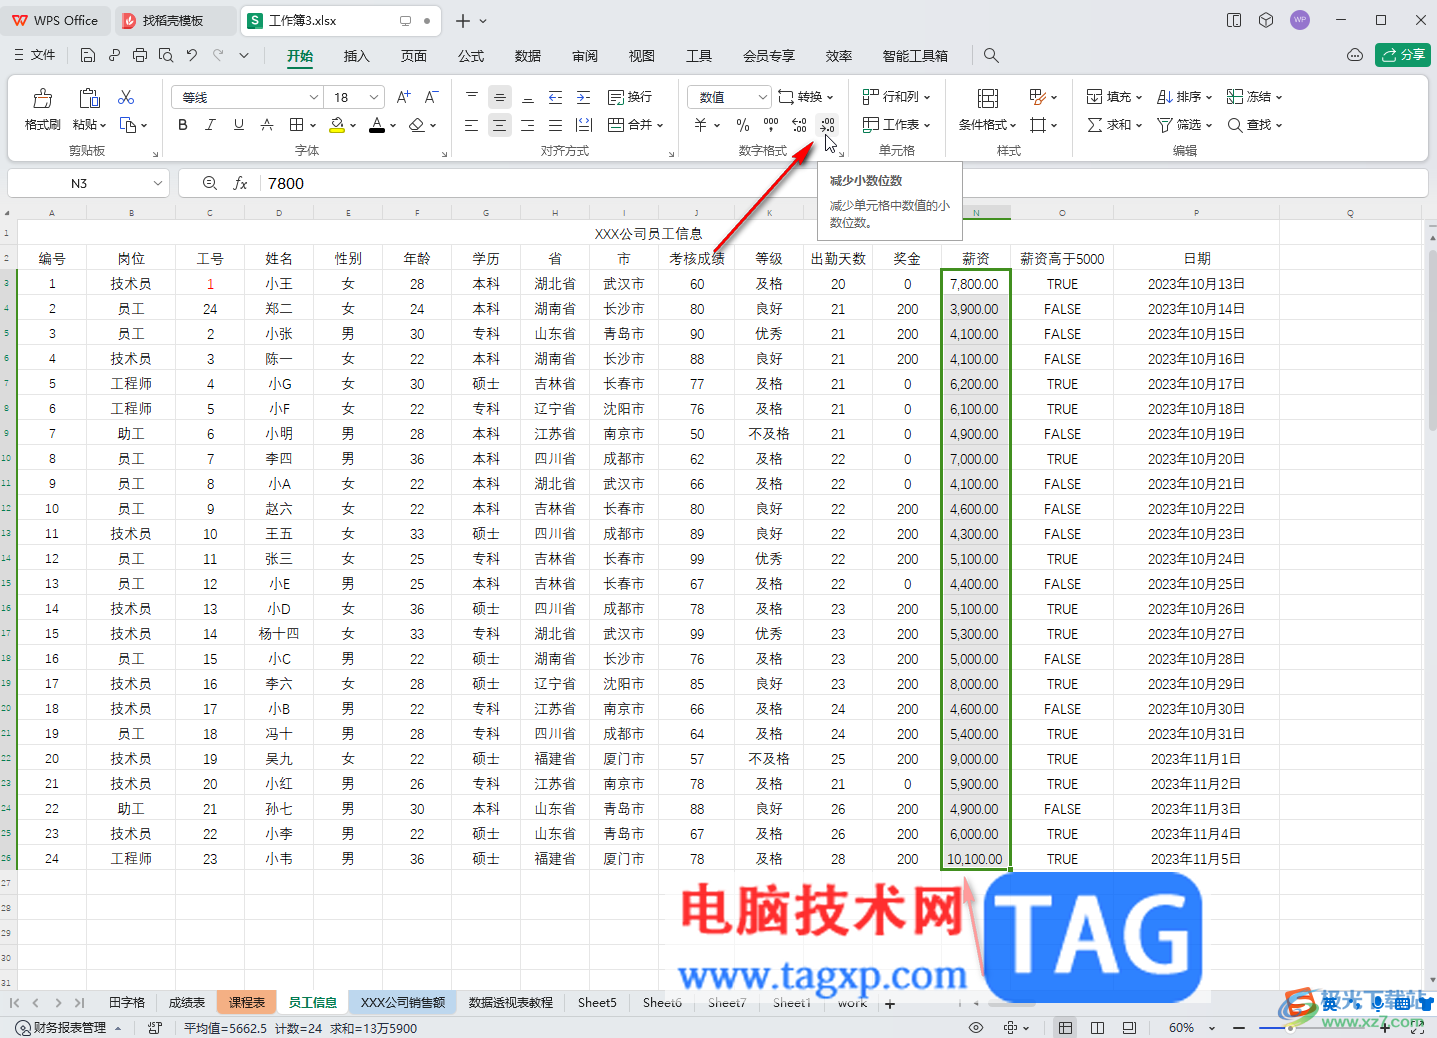Click the Undo arrow icon
Image resolution: width=1437 pixels, height=1038 pixels.
coord(192,55)
